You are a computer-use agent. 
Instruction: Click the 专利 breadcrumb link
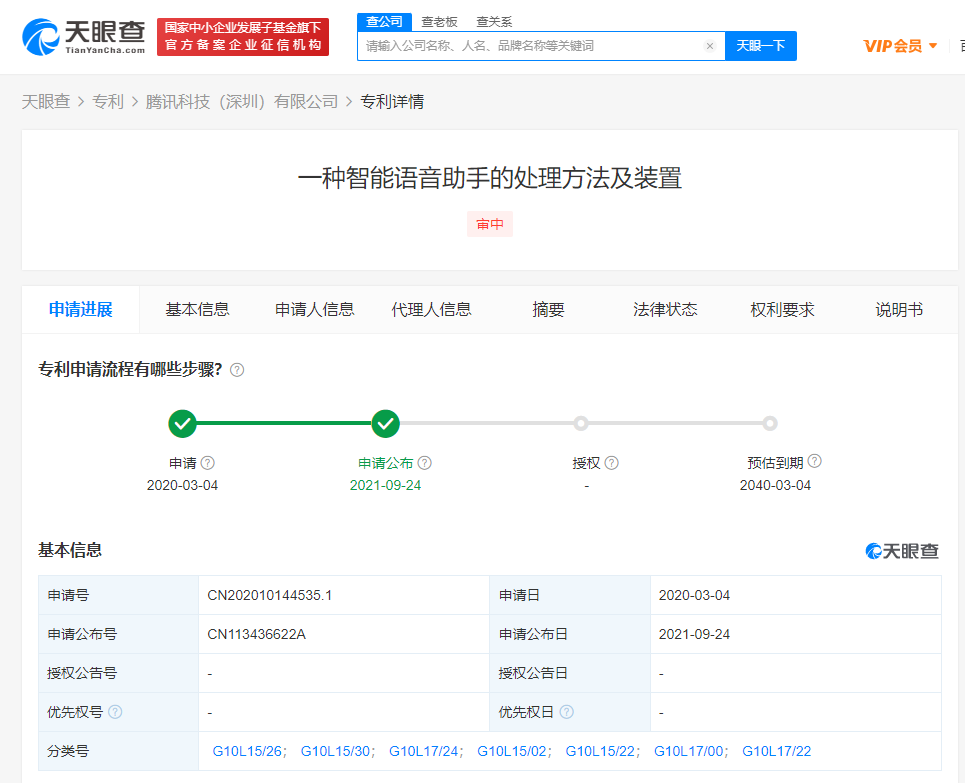pyautogui.click(x=107, y=102)
